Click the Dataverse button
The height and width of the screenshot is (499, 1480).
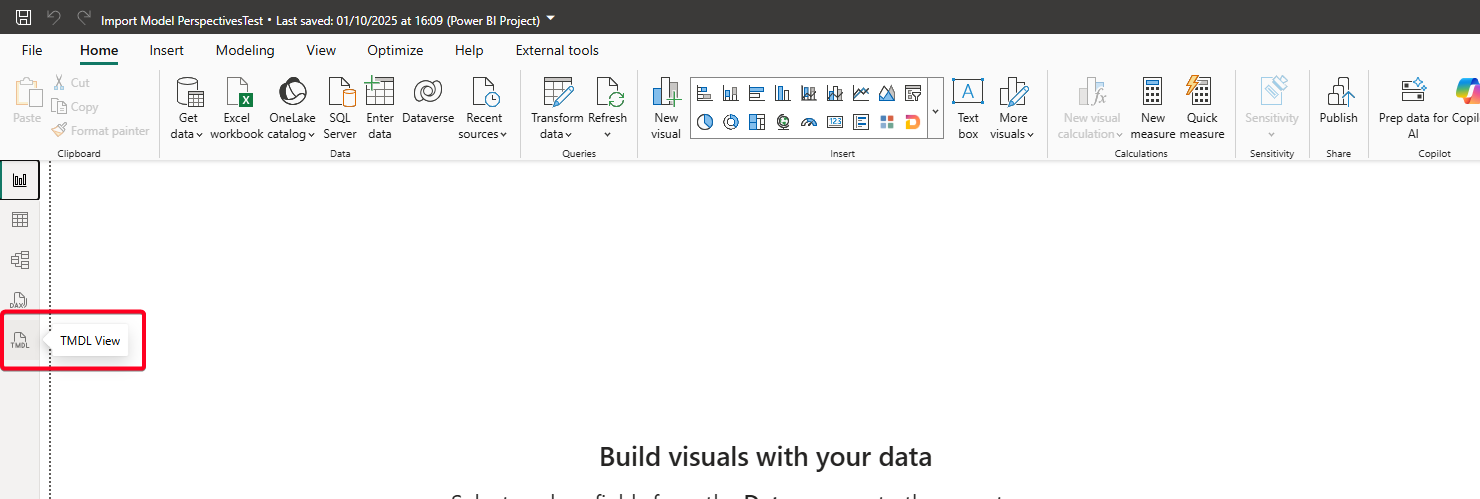pyautogui.click(x=428, y=101)
